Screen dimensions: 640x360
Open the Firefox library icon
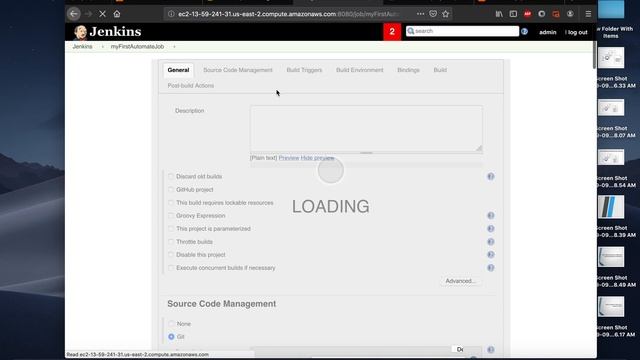click(x=499, y=14)
